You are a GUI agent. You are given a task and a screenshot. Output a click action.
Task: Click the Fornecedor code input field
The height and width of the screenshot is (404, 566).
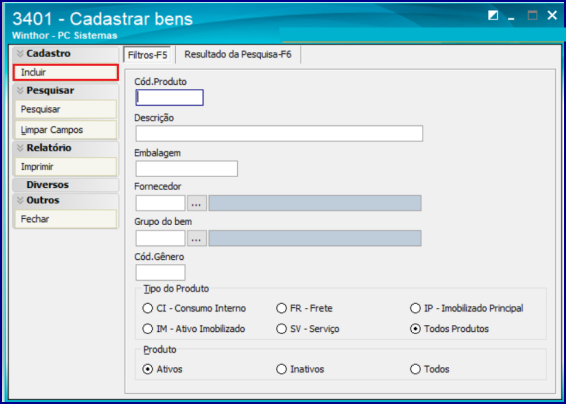coord(160,203)
